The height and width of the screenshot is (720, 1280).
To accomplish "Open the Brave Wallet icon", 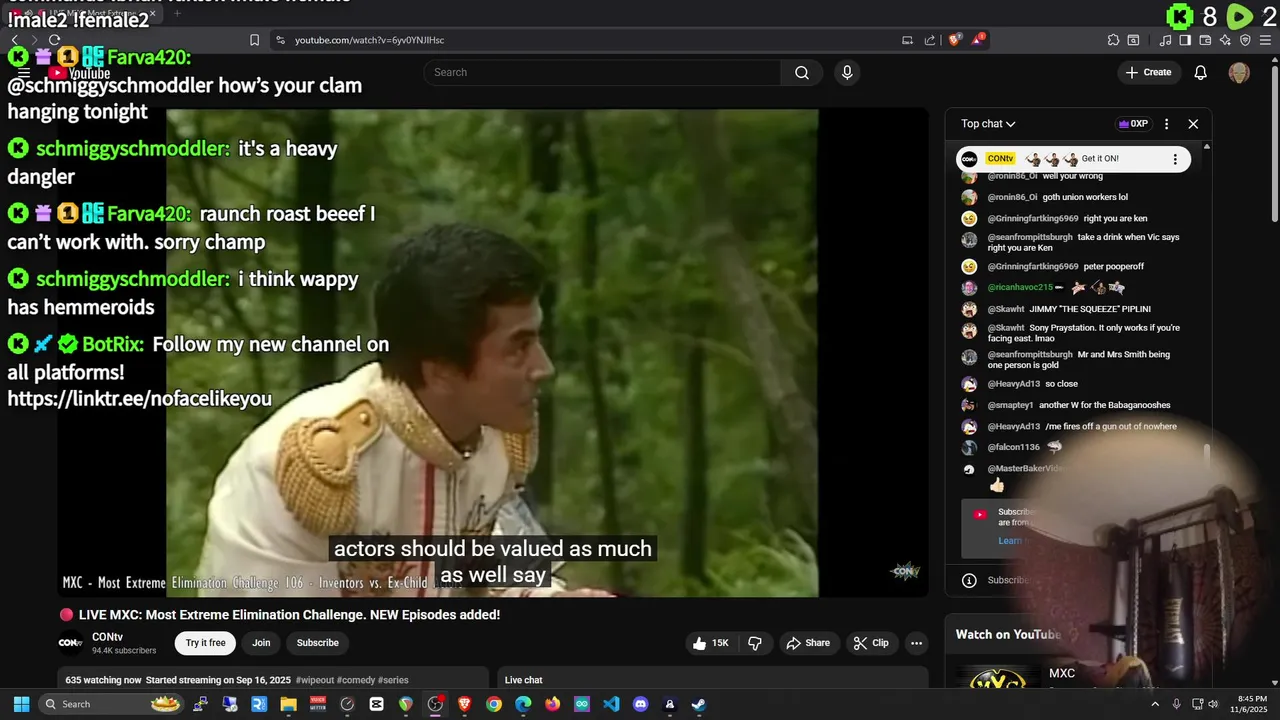I will 1205,40.
